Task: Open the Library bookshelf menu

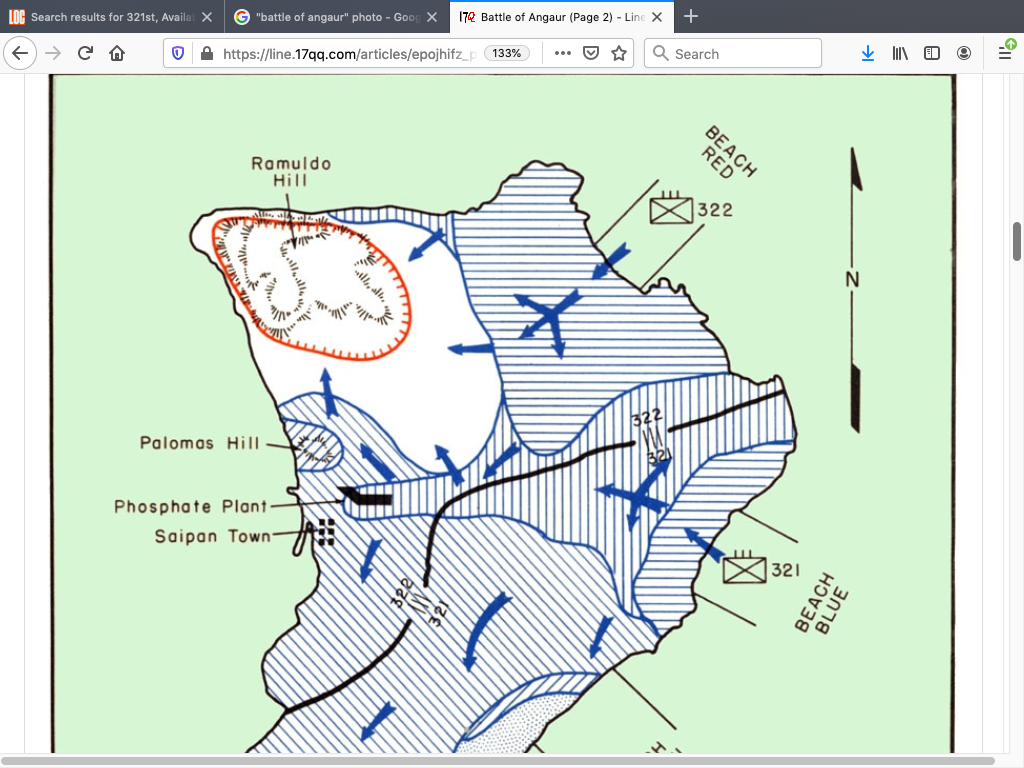Action: tap(900, 54)
